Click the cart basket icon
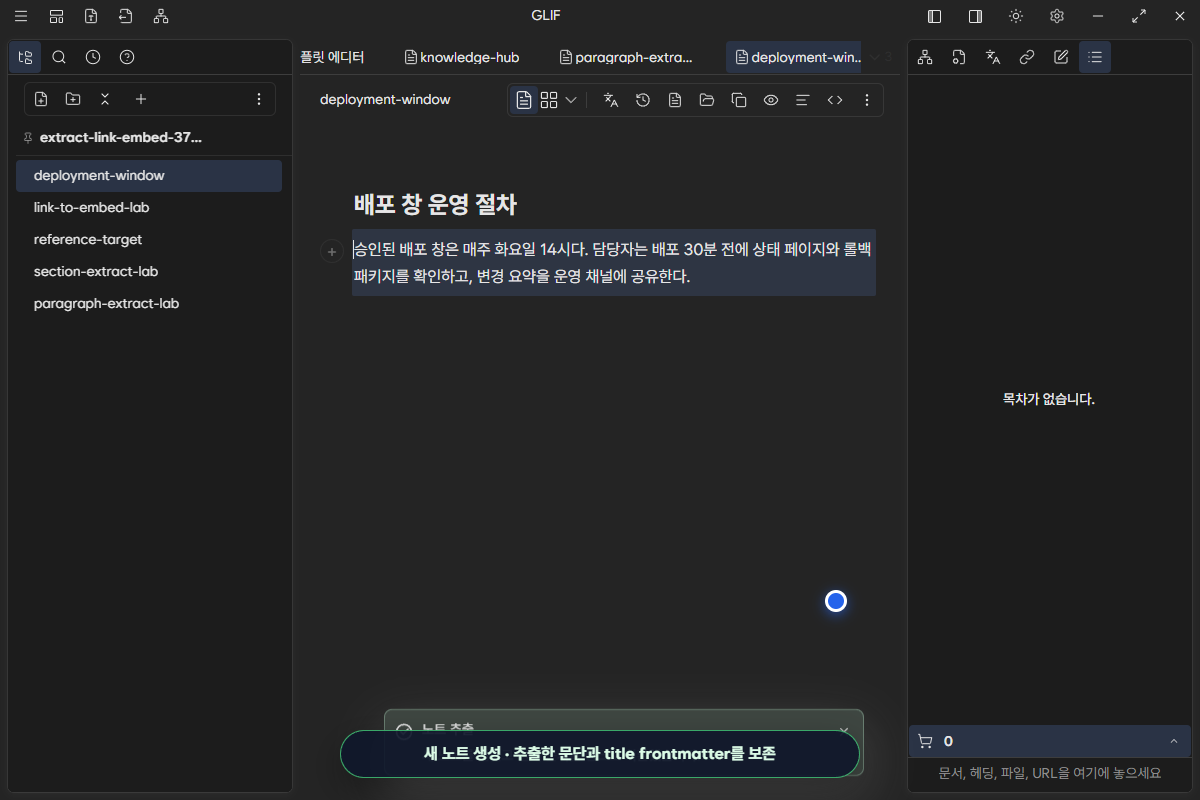This screenshot has width=1200, height=800. tap(925, 741)
